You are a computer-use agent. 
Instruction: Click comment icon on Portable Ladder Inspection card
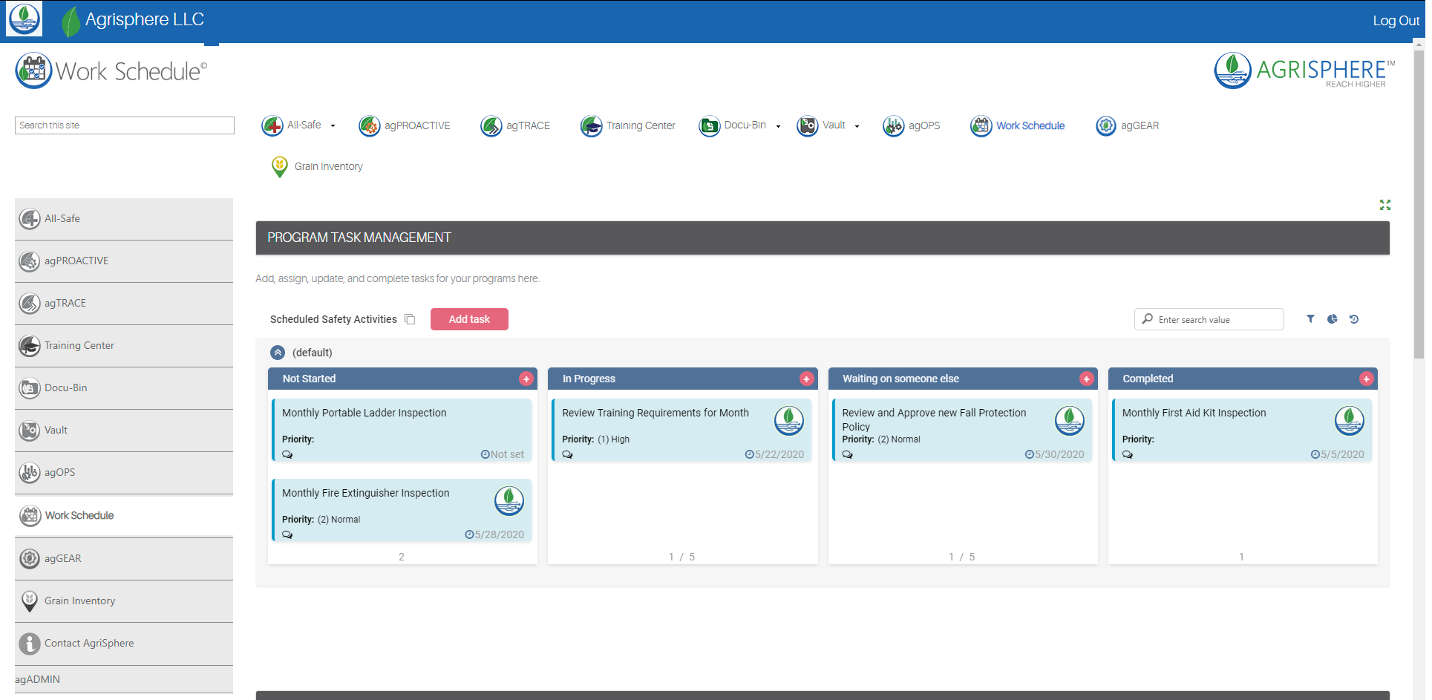288,454
